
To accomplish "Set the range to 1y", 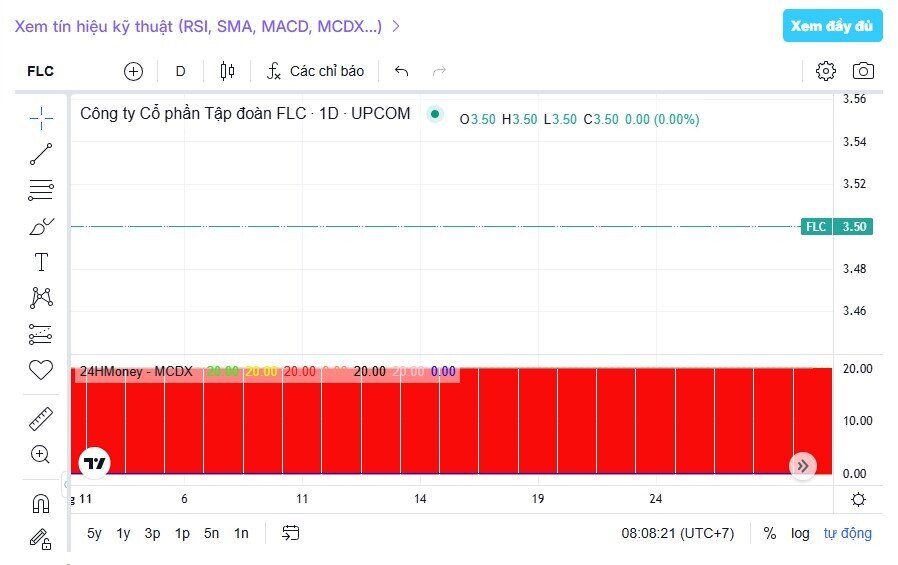I will [x=123, y=534].
